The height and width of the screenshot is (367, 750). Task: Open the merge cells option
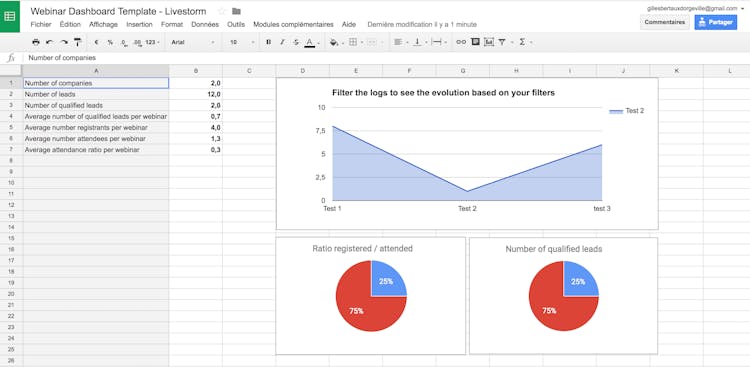point(375,42)
